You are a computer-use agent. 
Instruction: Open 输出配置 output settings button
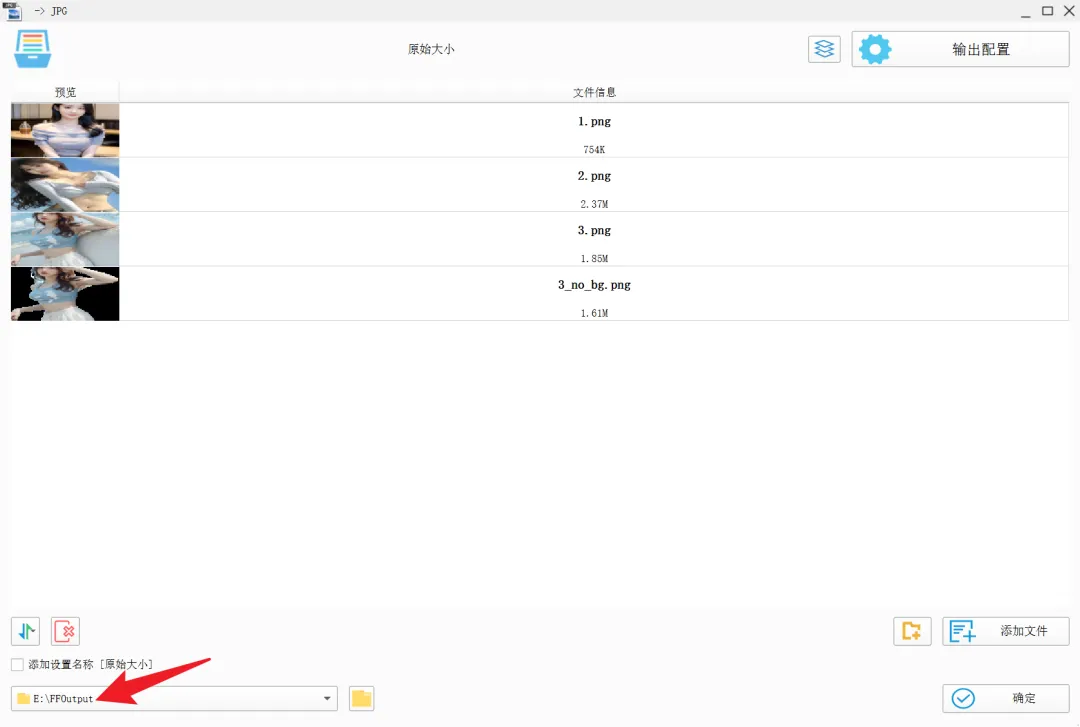point(960,49)
